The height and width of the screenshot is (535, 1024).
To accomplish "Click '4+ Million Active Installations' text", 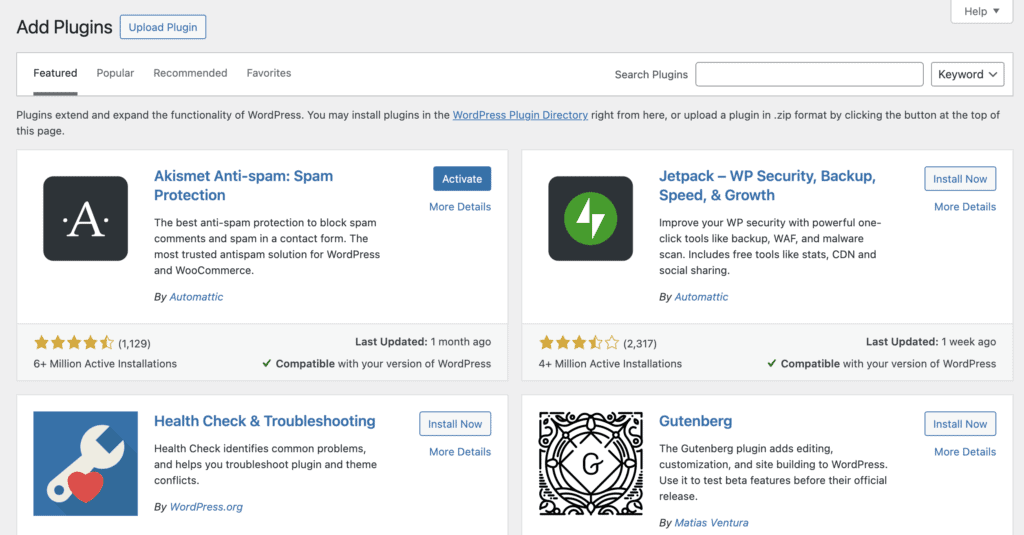I will click(x=610, y=364).
